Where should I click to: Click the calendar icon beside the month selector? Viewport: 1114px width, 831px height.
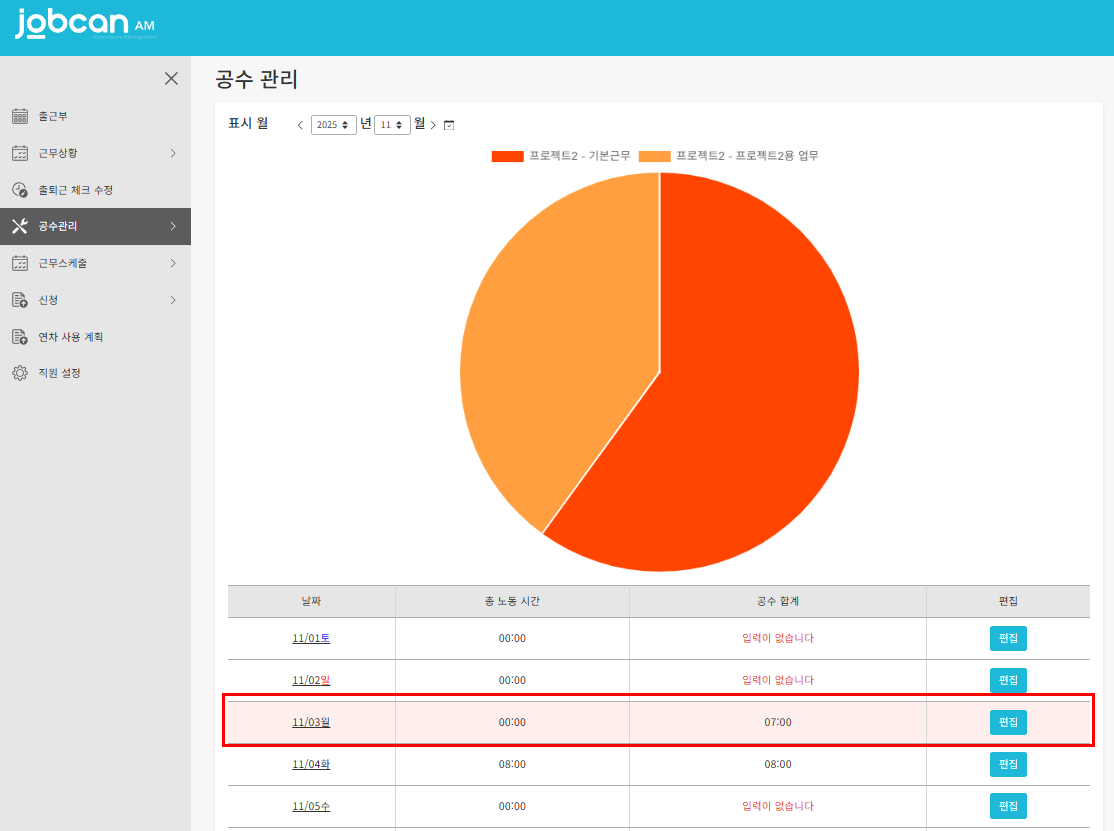449,125
